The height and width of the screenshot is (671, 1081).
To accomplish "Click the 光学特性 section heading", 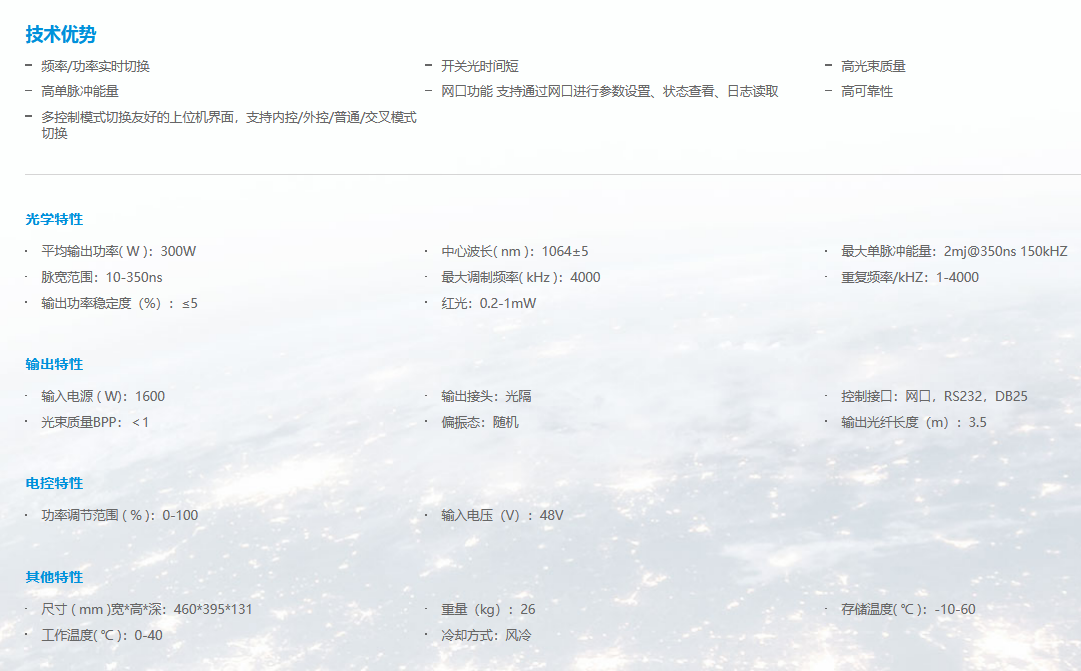I will (x=54, y=219).
